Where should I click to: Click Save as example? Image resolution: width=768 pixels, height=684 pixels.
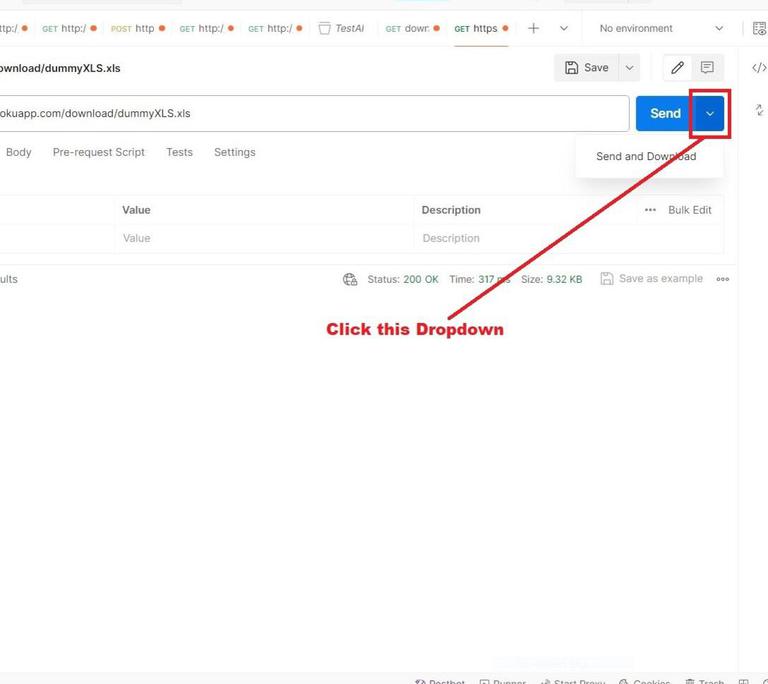651,279
